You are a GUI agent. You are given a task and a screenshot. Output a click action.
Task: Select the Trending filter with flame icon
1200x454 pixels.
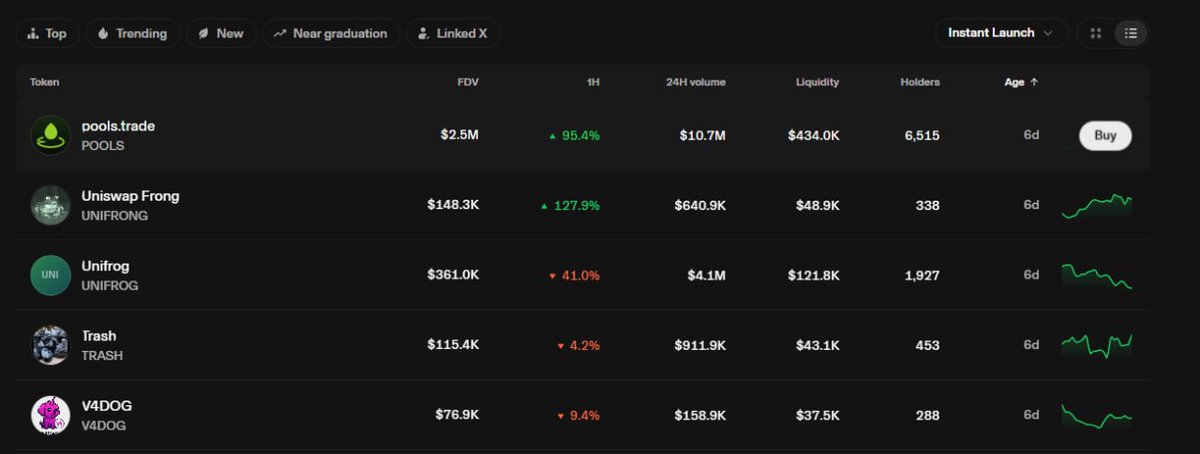tap(133, 33)
